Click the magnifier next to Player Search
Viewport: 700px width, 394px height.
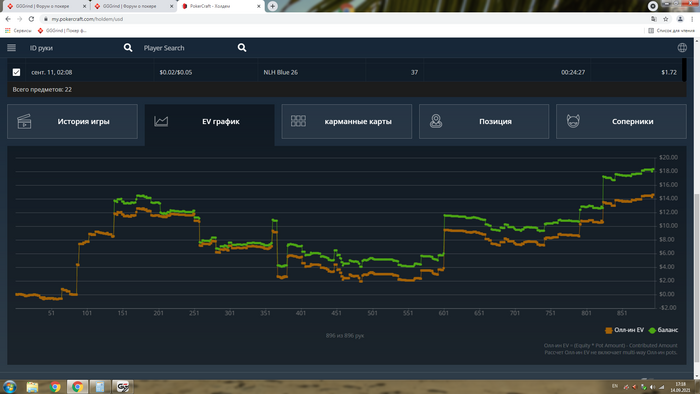point(242,48)
